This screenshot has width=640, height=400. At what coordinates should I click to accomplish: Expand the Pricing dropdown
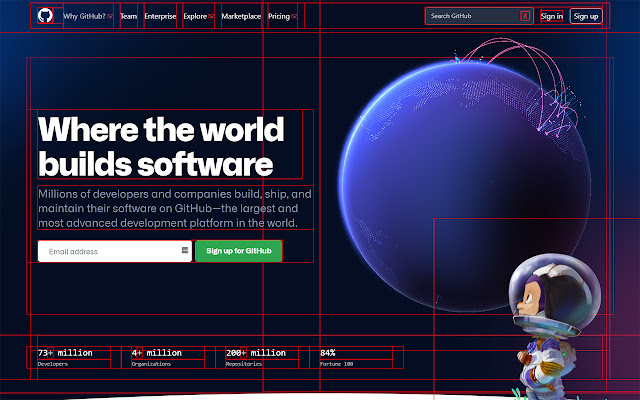click(x=282, y=16)
